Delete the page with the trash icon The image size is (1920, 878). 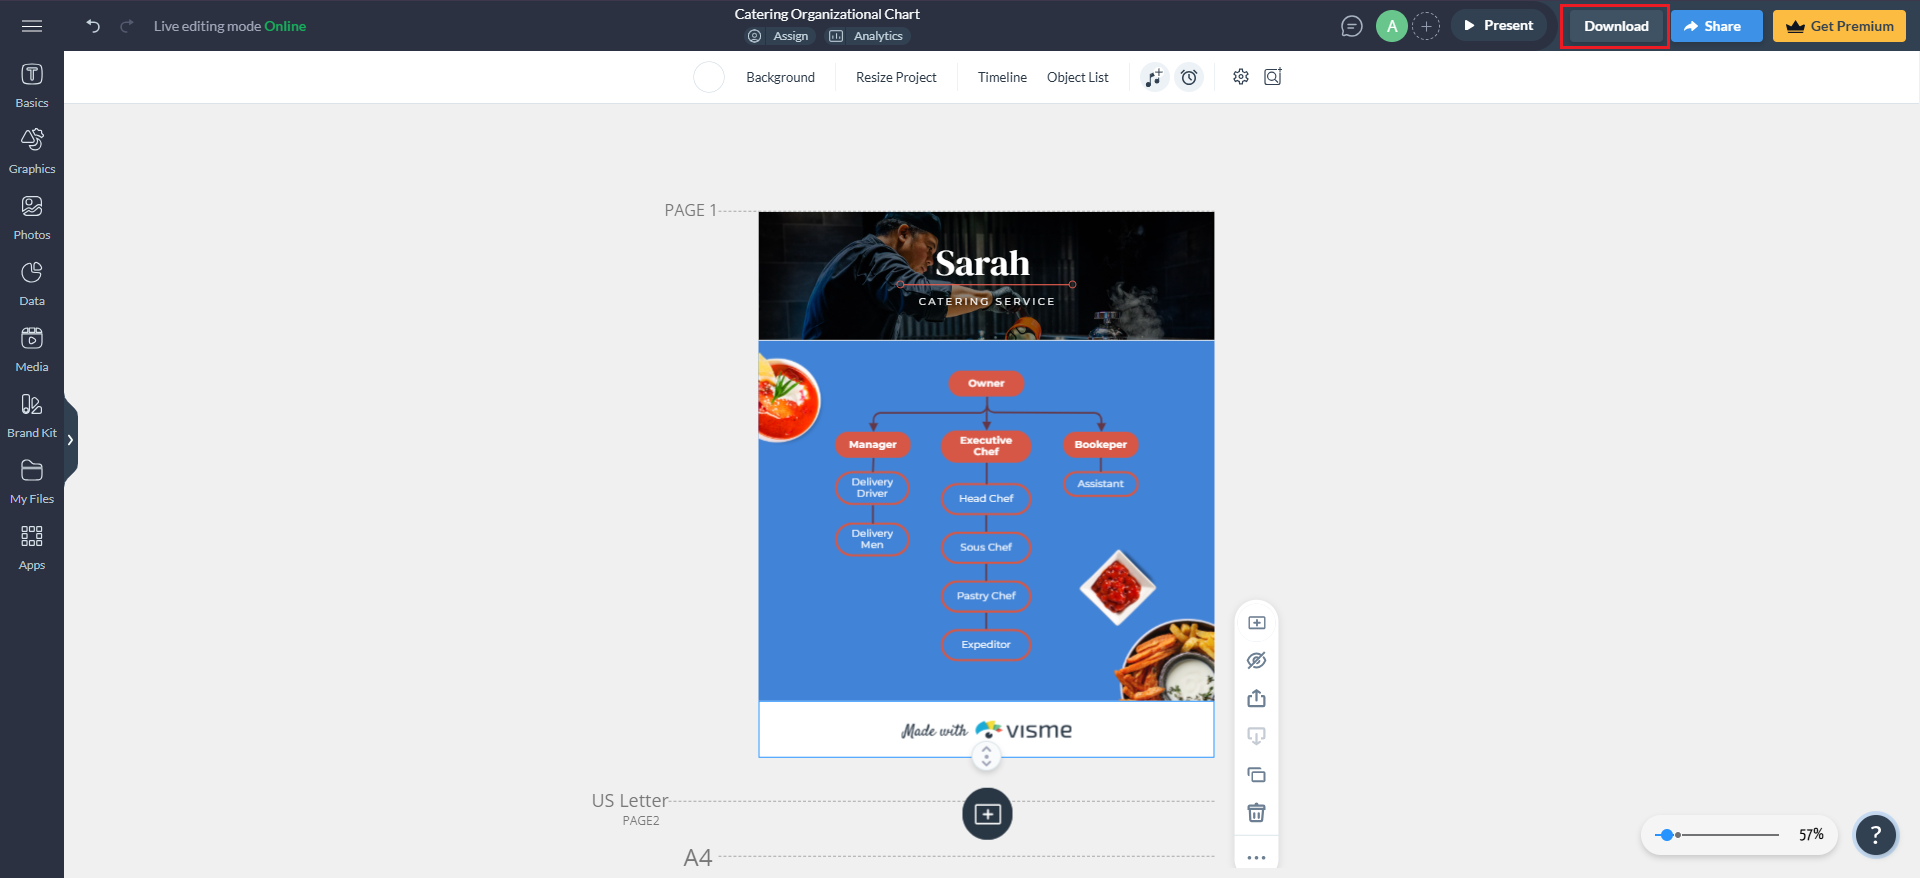tap(1256, 813)
